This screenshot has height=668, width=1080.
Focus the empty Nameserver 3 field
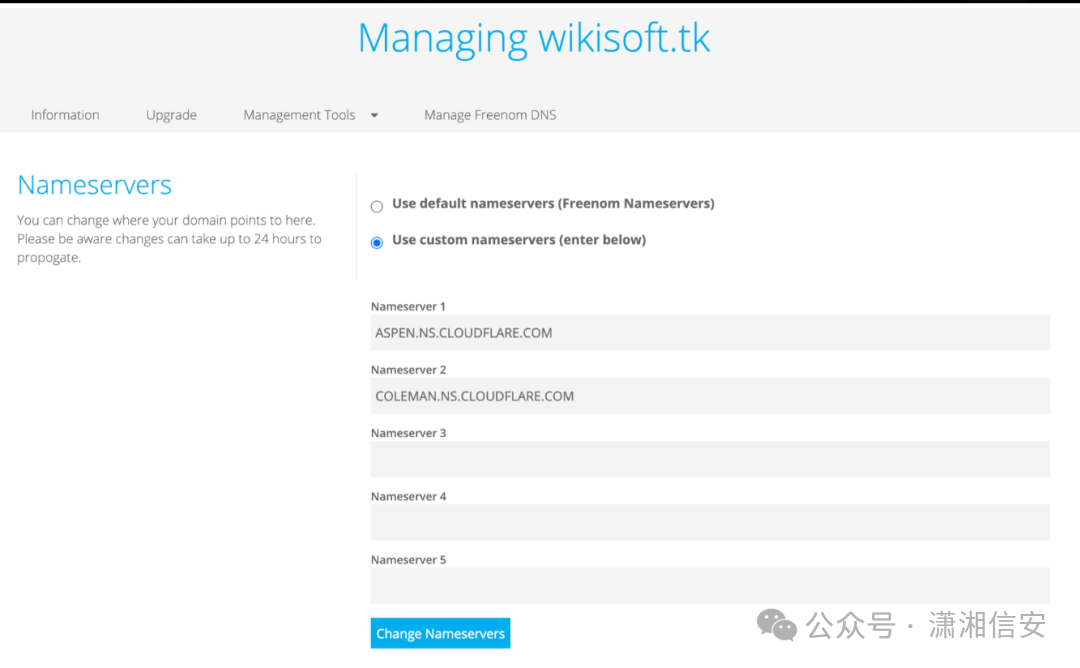click(x=710, y=459)
